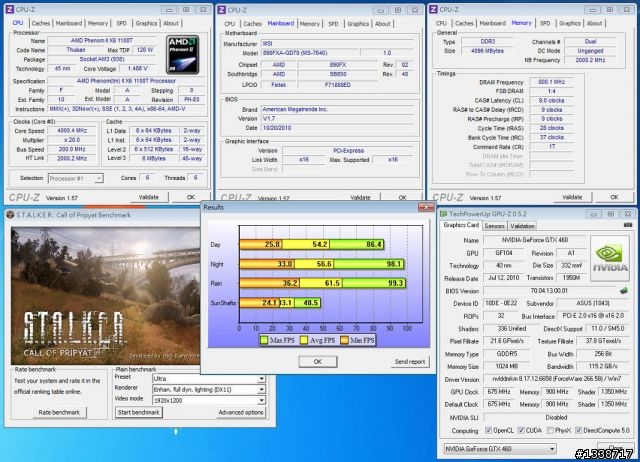640x462 pixels.
Task: Click the Core Voltage value field
Action: point(138,69)
